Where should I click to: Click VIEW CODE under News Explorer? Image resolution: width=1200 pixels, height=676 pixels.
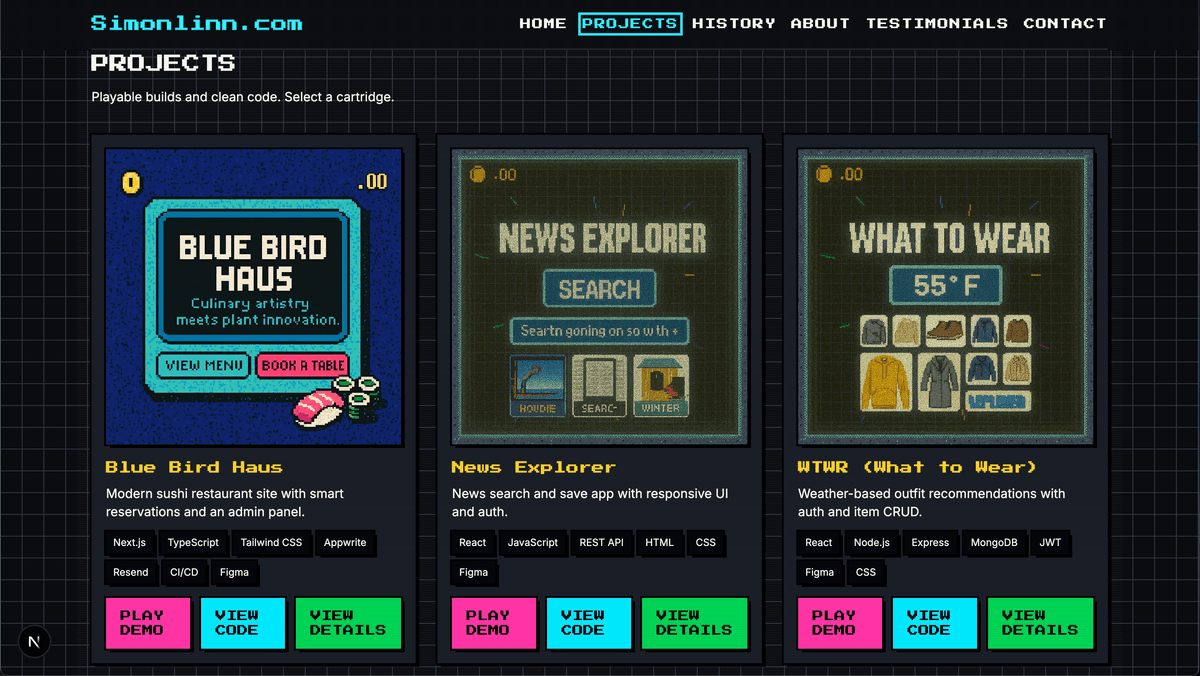pos(588,623)
